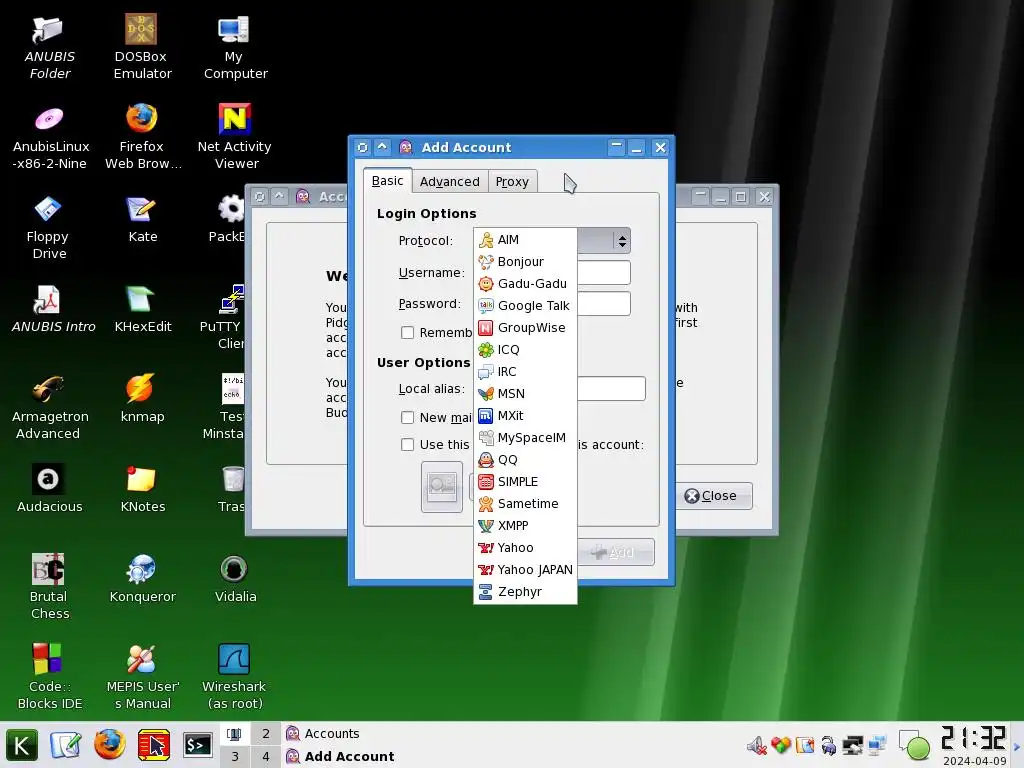This screenshot has width=1024, height=768.
Task: Open Konqueror desktop icon
Action: click(x=142, y=579)
